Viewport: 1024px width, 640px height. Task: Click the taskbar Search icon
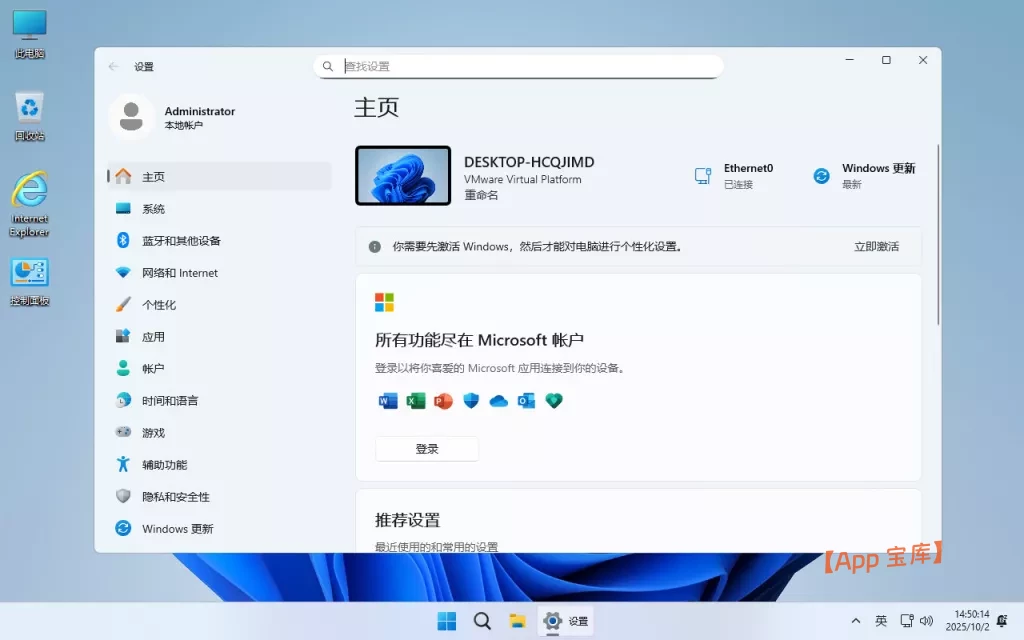[482, 621]
